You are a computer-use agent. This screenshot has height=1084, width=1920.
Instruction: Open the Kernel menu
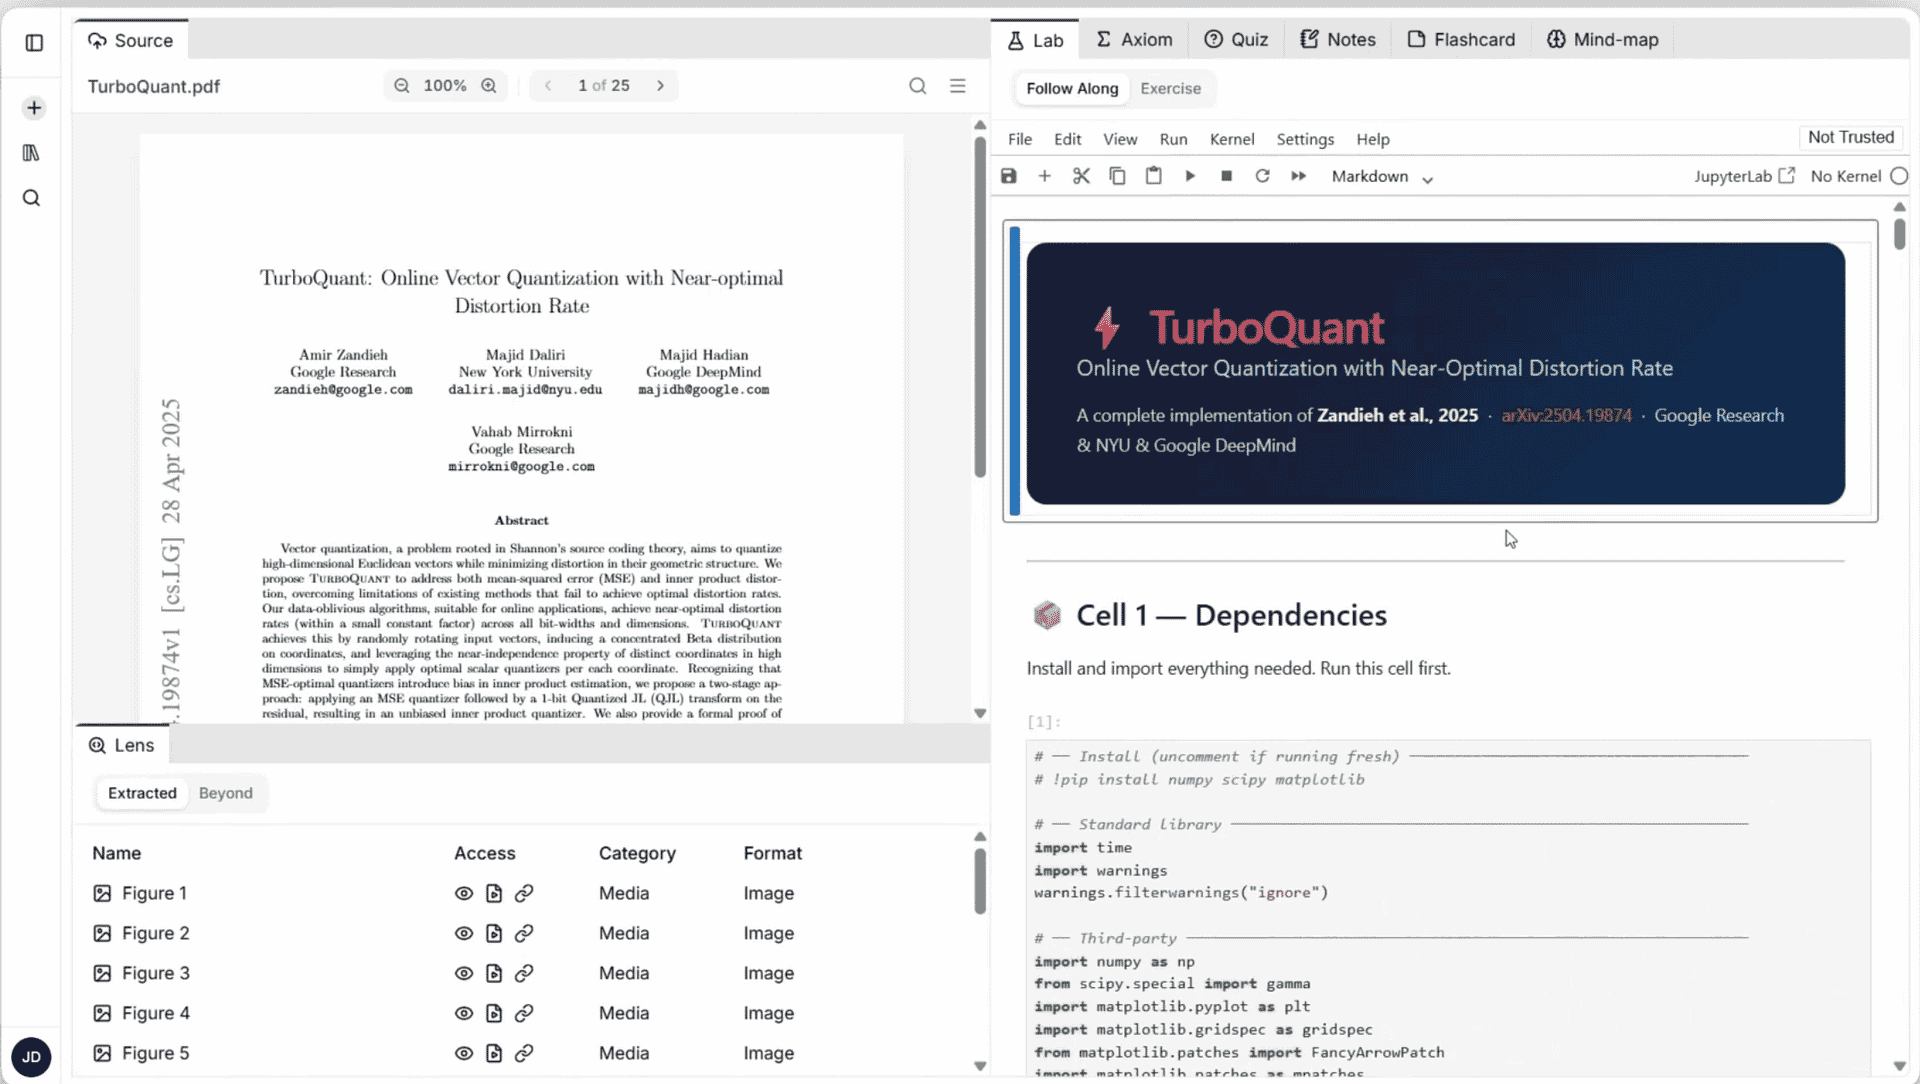pos(1232,139)
